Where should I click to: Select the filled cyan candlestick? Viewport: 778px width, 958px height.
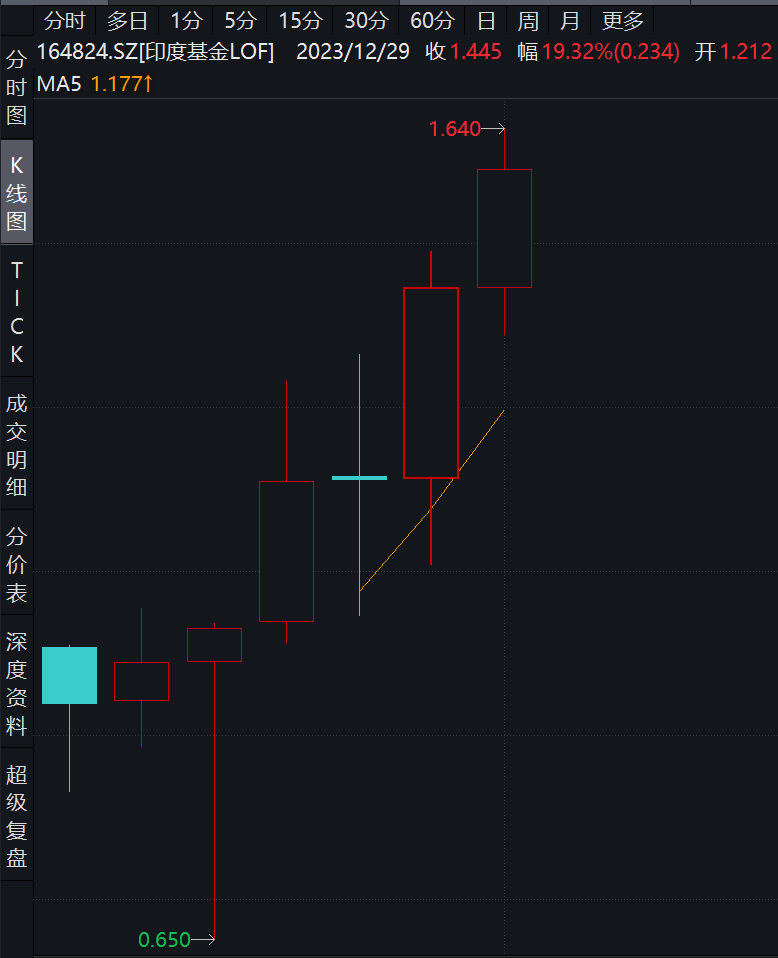pyautogui.click(x=70, y=675)
